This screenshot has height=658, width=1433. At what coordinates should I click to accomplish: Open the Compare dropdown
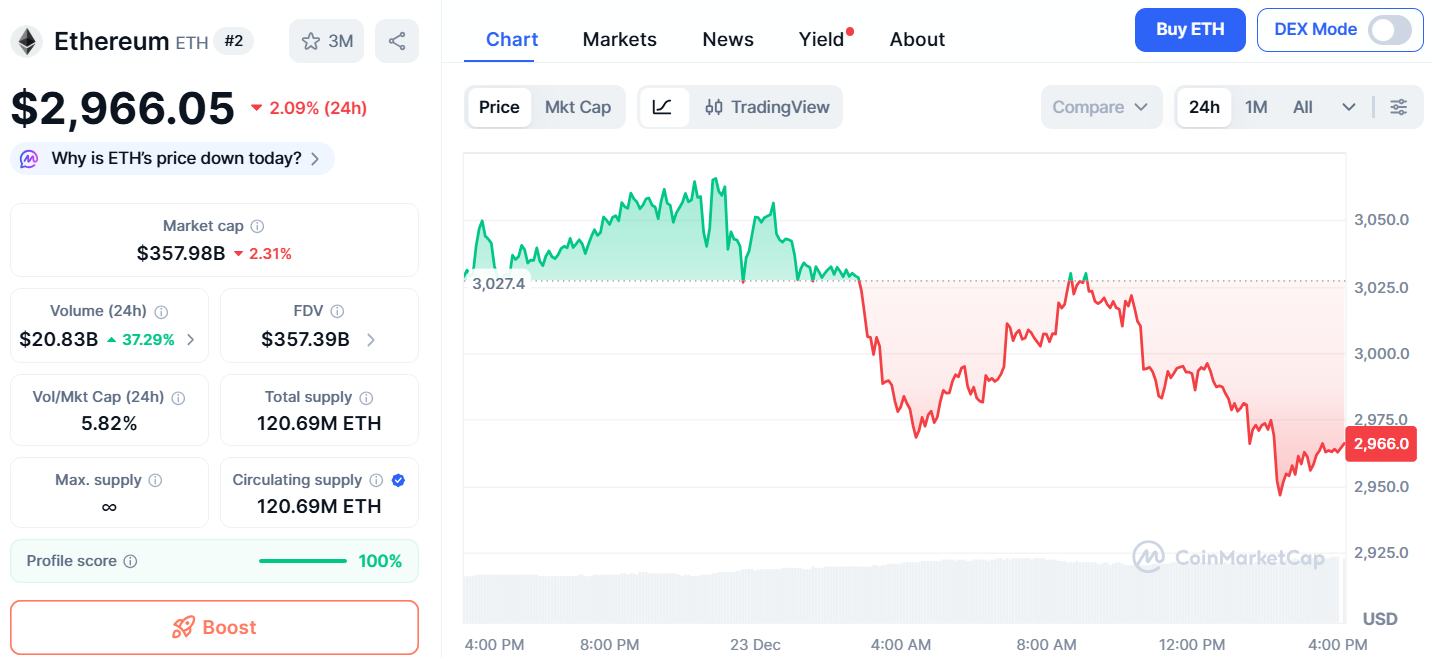(1100, 107)
